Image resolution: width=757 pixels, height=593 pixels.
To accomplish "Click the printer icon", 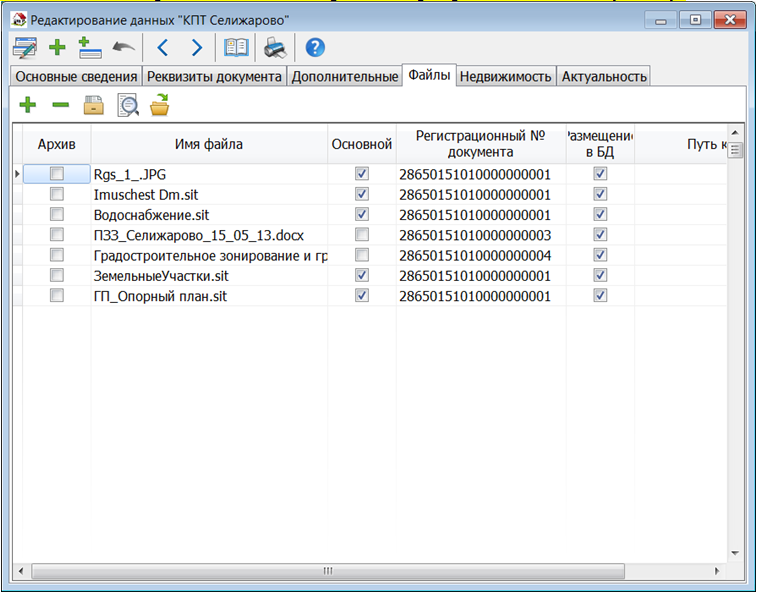I will coord(274,47).
